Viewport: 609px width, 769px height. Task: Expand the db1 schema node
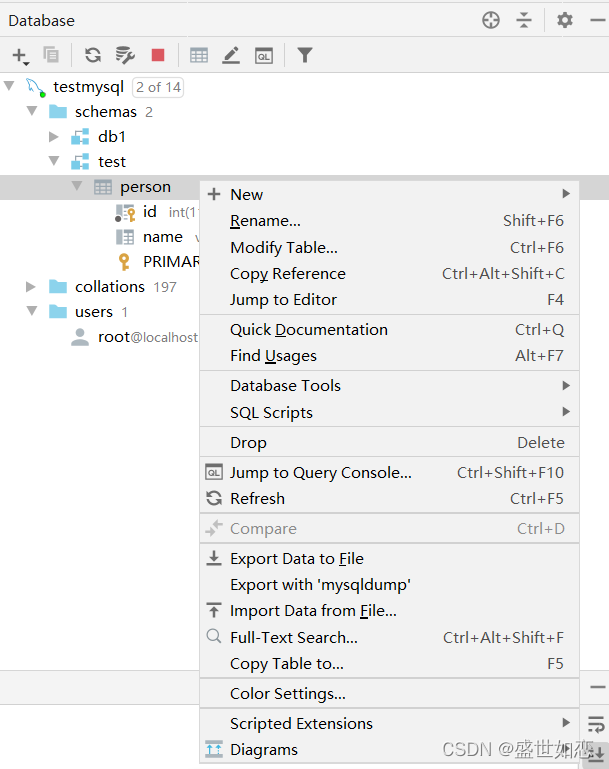tap(53, 137)
